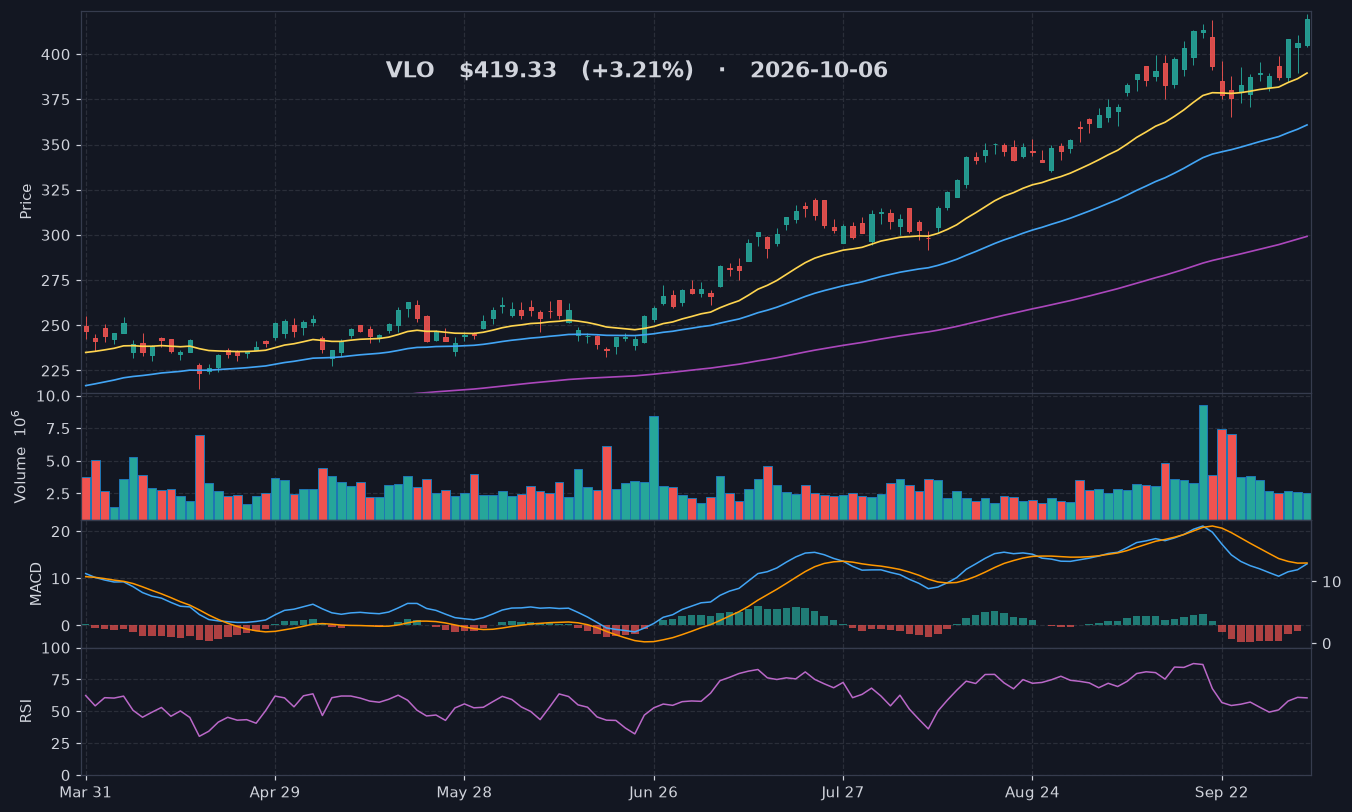The image size is (1352, 812).
Task: Select the Mar 31 date label
Action: 86,792
